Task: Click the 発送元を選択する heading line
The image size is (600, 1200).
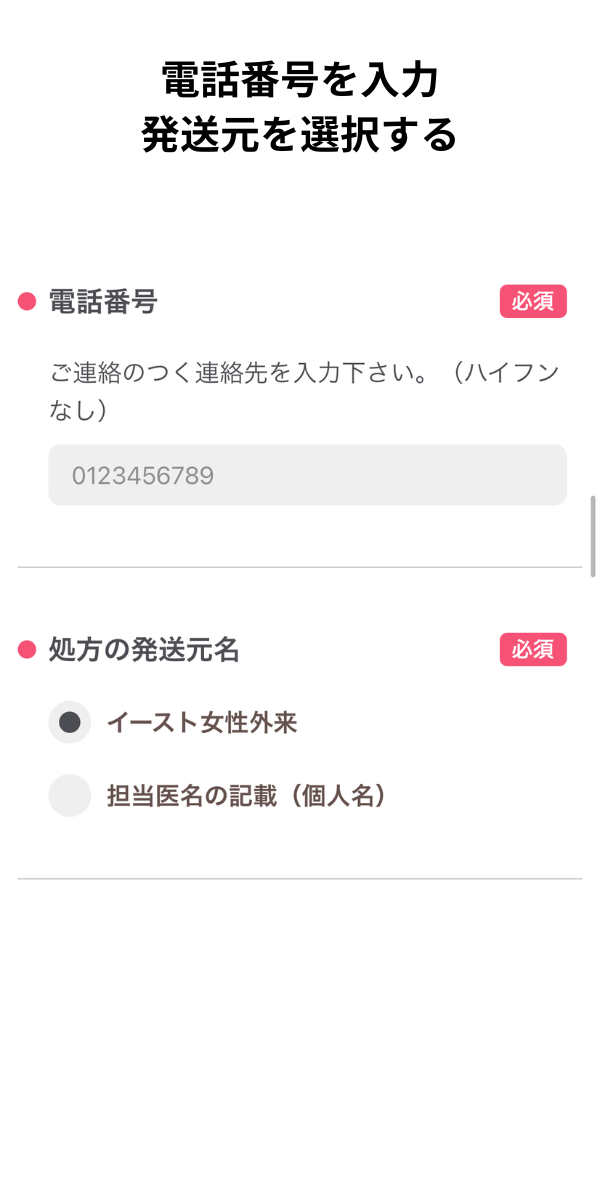Action: pyautogui.click(x=300, y=135)
